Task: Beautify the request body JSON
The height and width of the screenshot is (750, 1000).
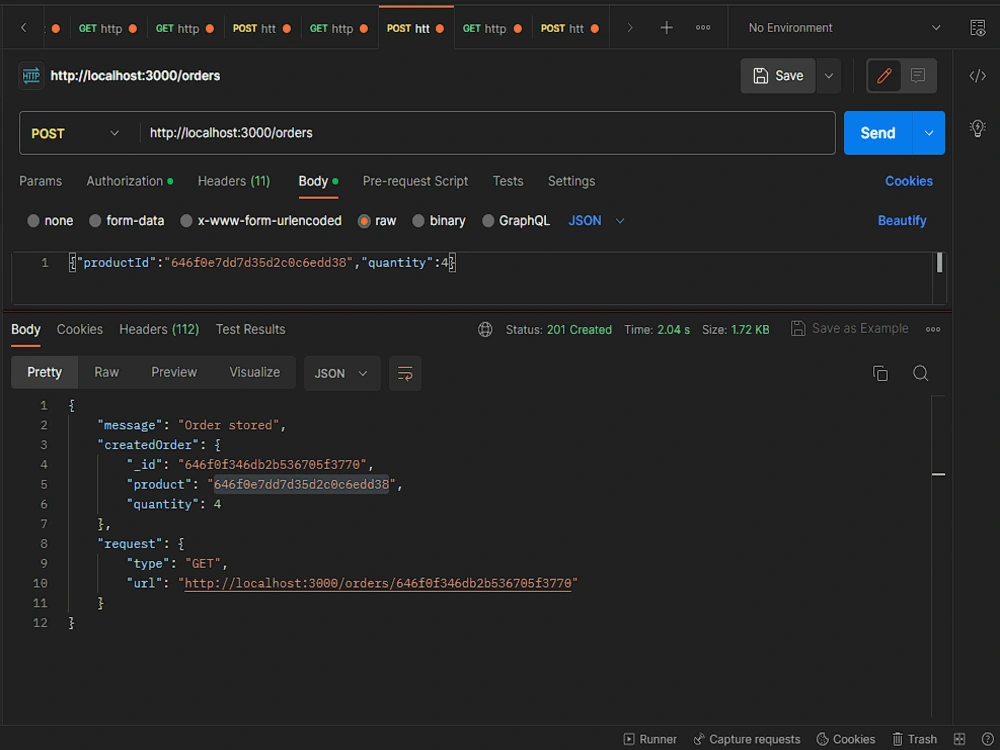Action: [901, 220]
